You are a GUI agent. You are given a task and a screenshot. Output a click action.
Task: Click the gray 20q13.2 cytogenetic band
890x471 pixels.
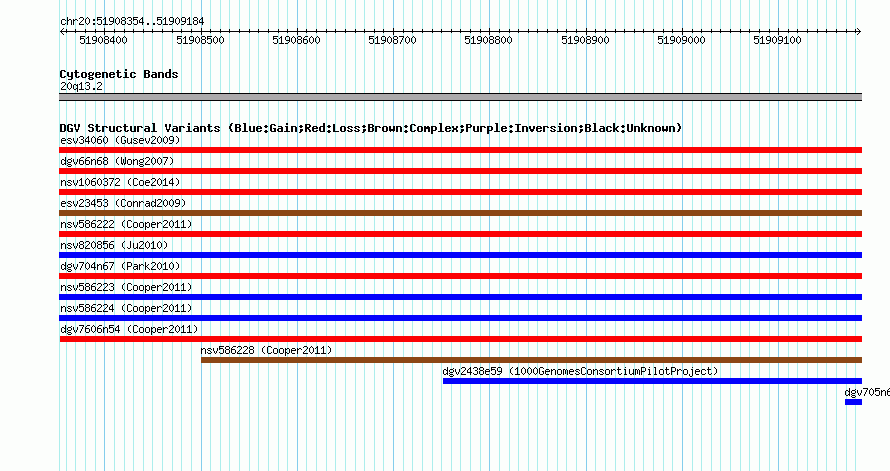click(x=460, y=97)
